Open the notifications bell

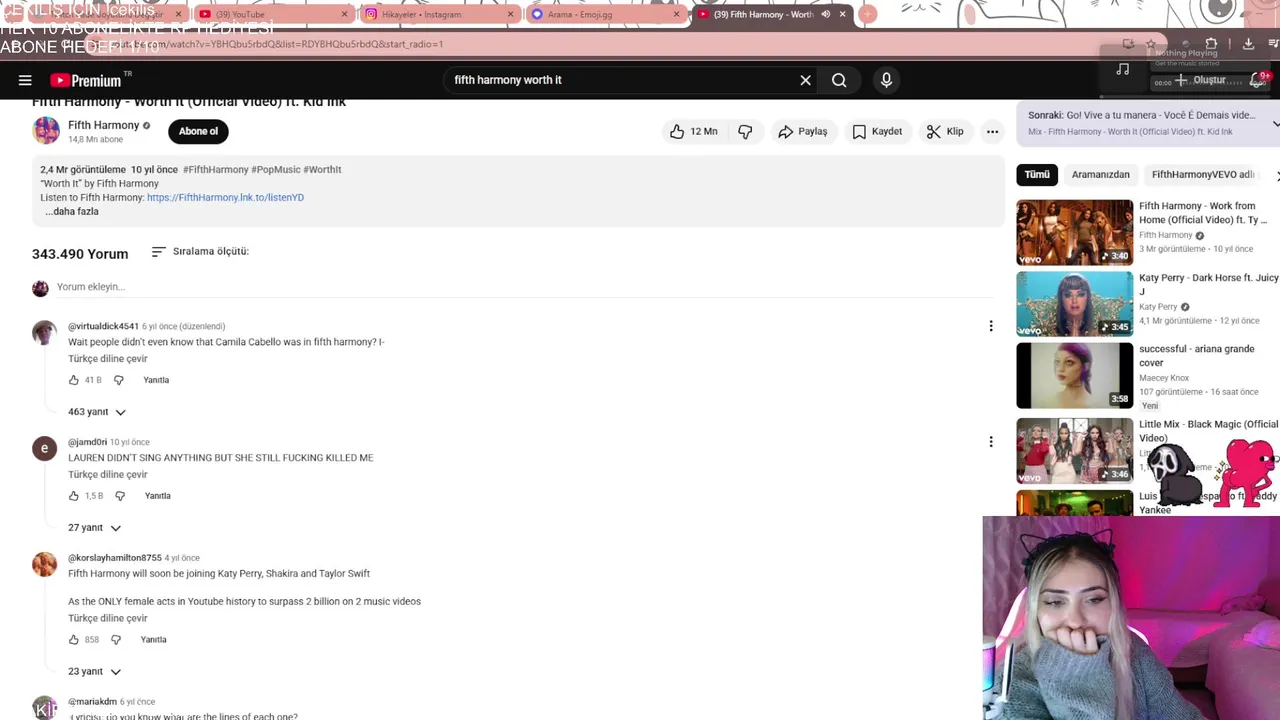(x=1258, y=80)
